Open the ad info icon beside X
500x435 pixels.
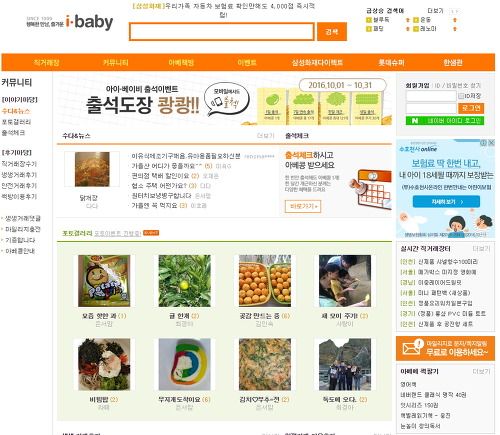coord(483,143)
